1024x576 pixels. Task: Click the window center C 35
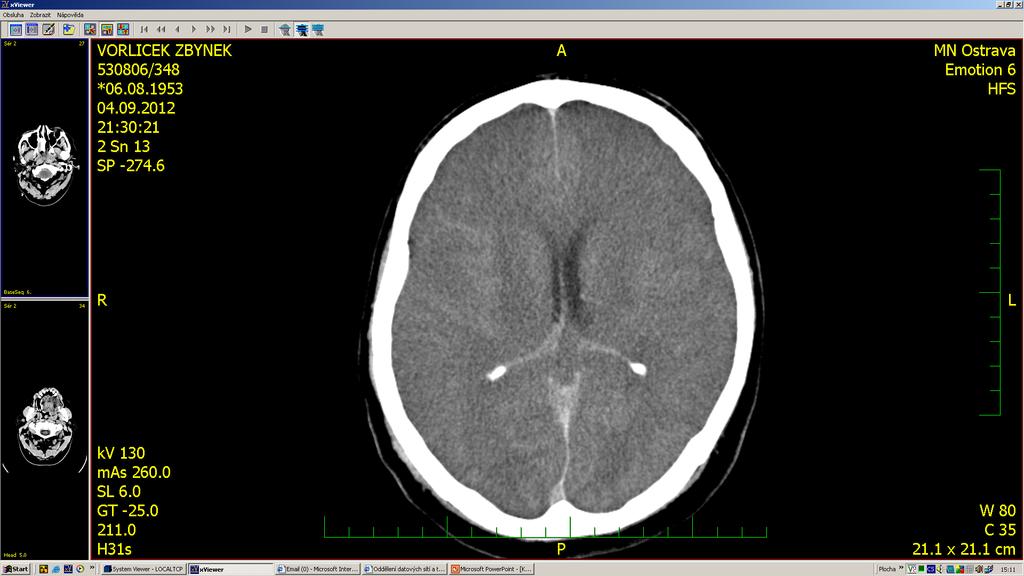pos(1000,530)
